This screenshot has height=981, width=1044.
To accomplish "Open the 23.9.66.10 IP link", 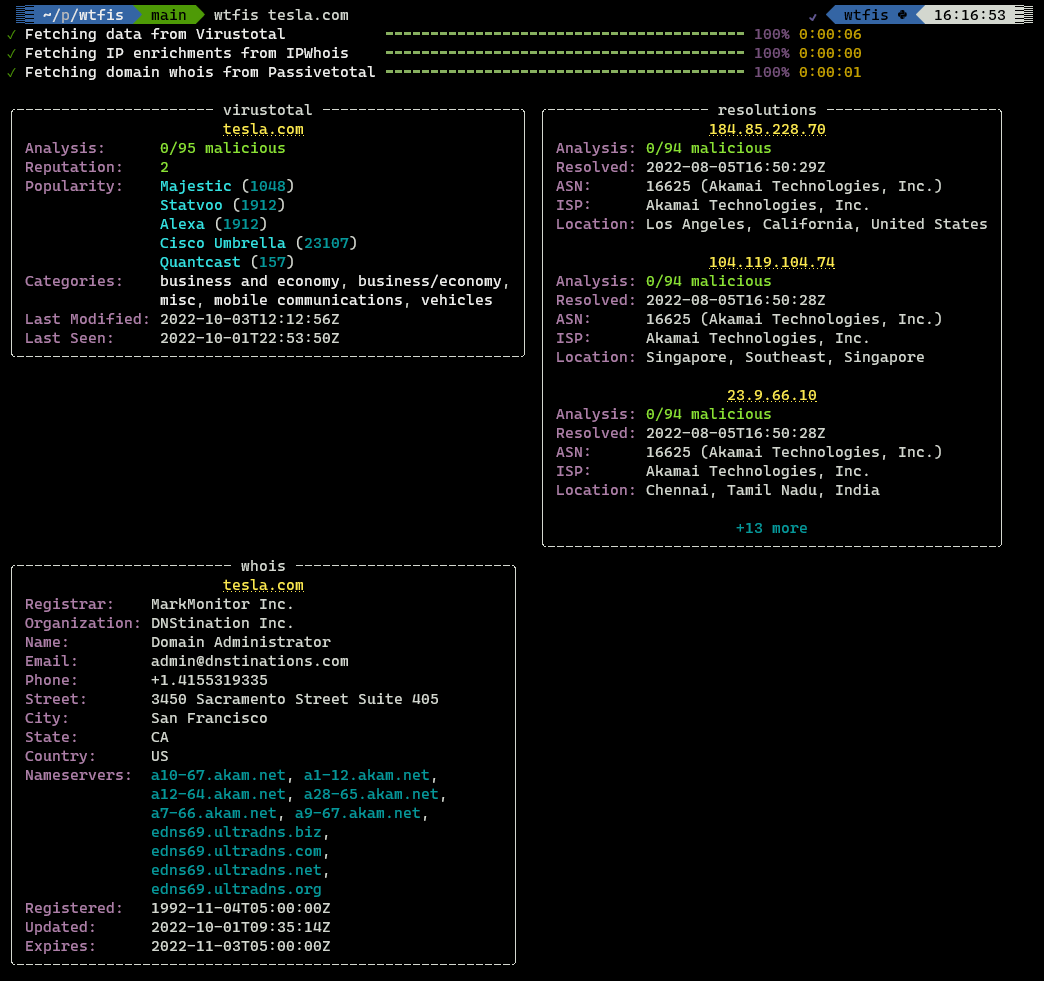I will [772, 396].
